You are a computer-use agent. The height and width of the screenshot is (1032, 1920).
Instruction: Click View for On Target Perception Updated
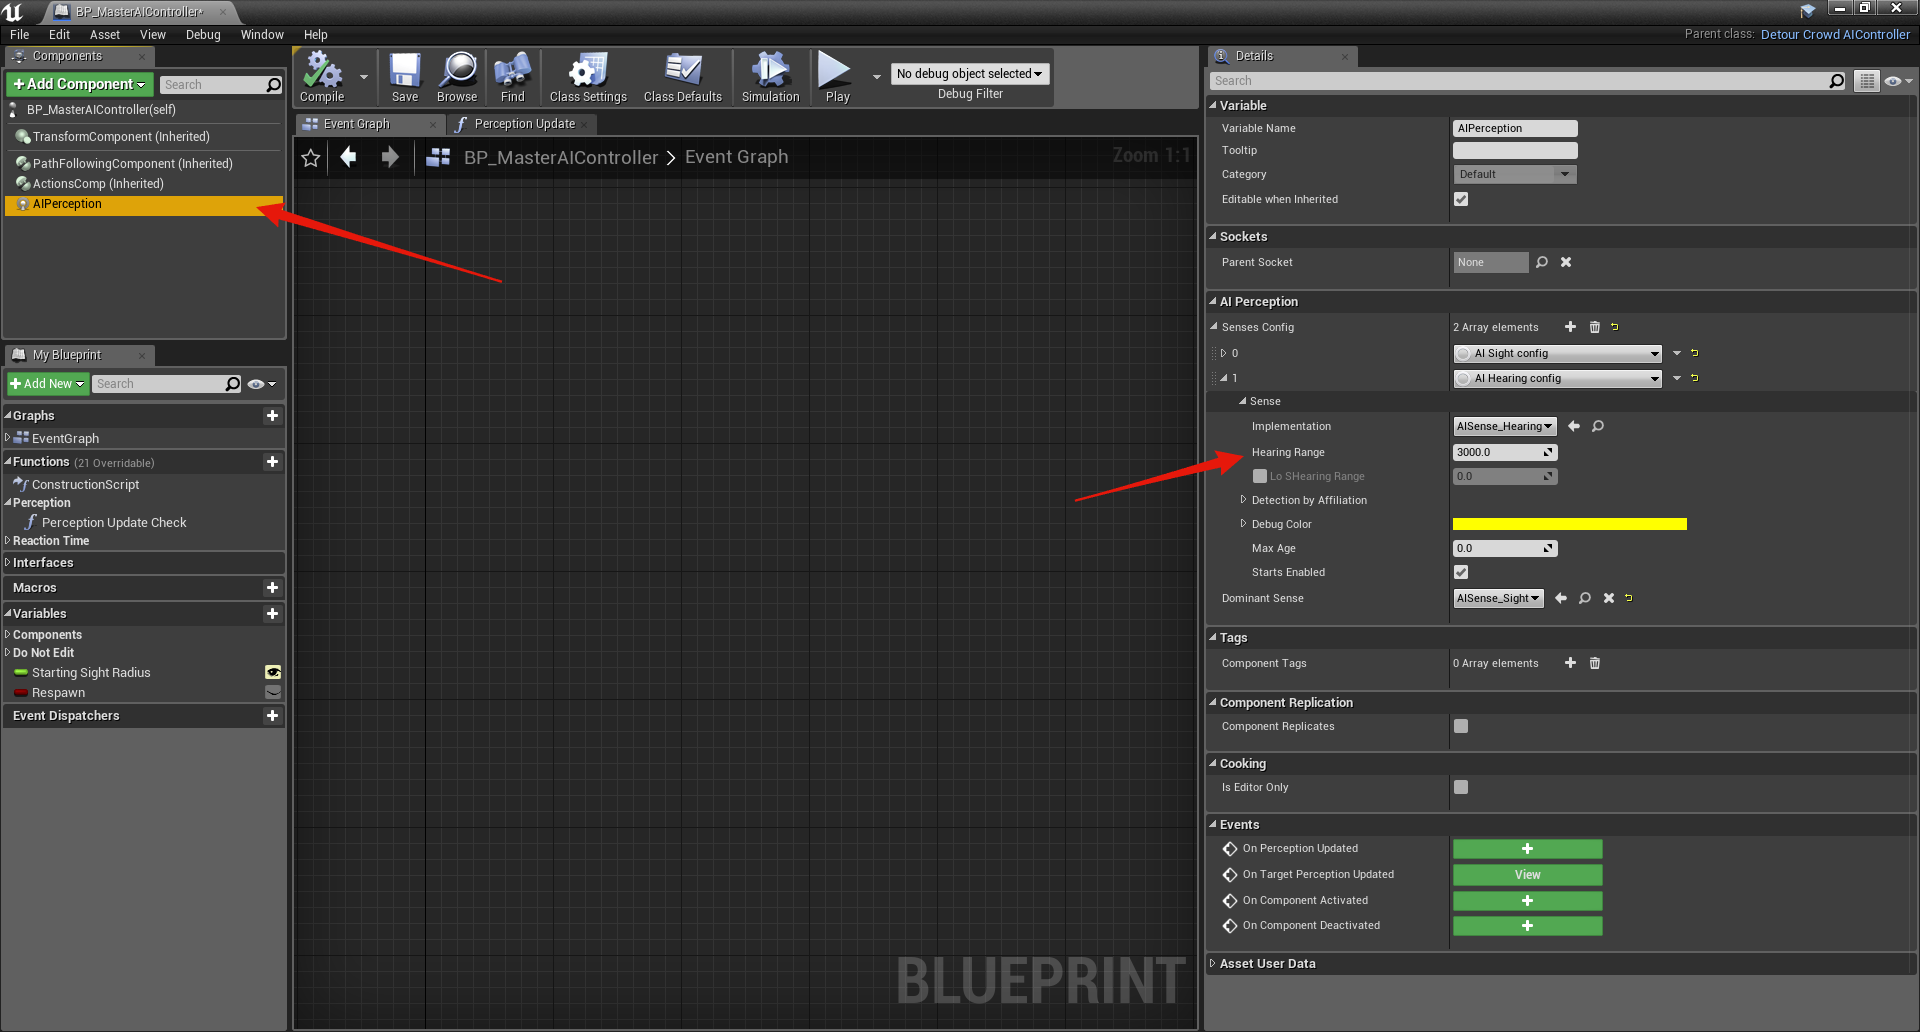click(x=1527, y=875)
